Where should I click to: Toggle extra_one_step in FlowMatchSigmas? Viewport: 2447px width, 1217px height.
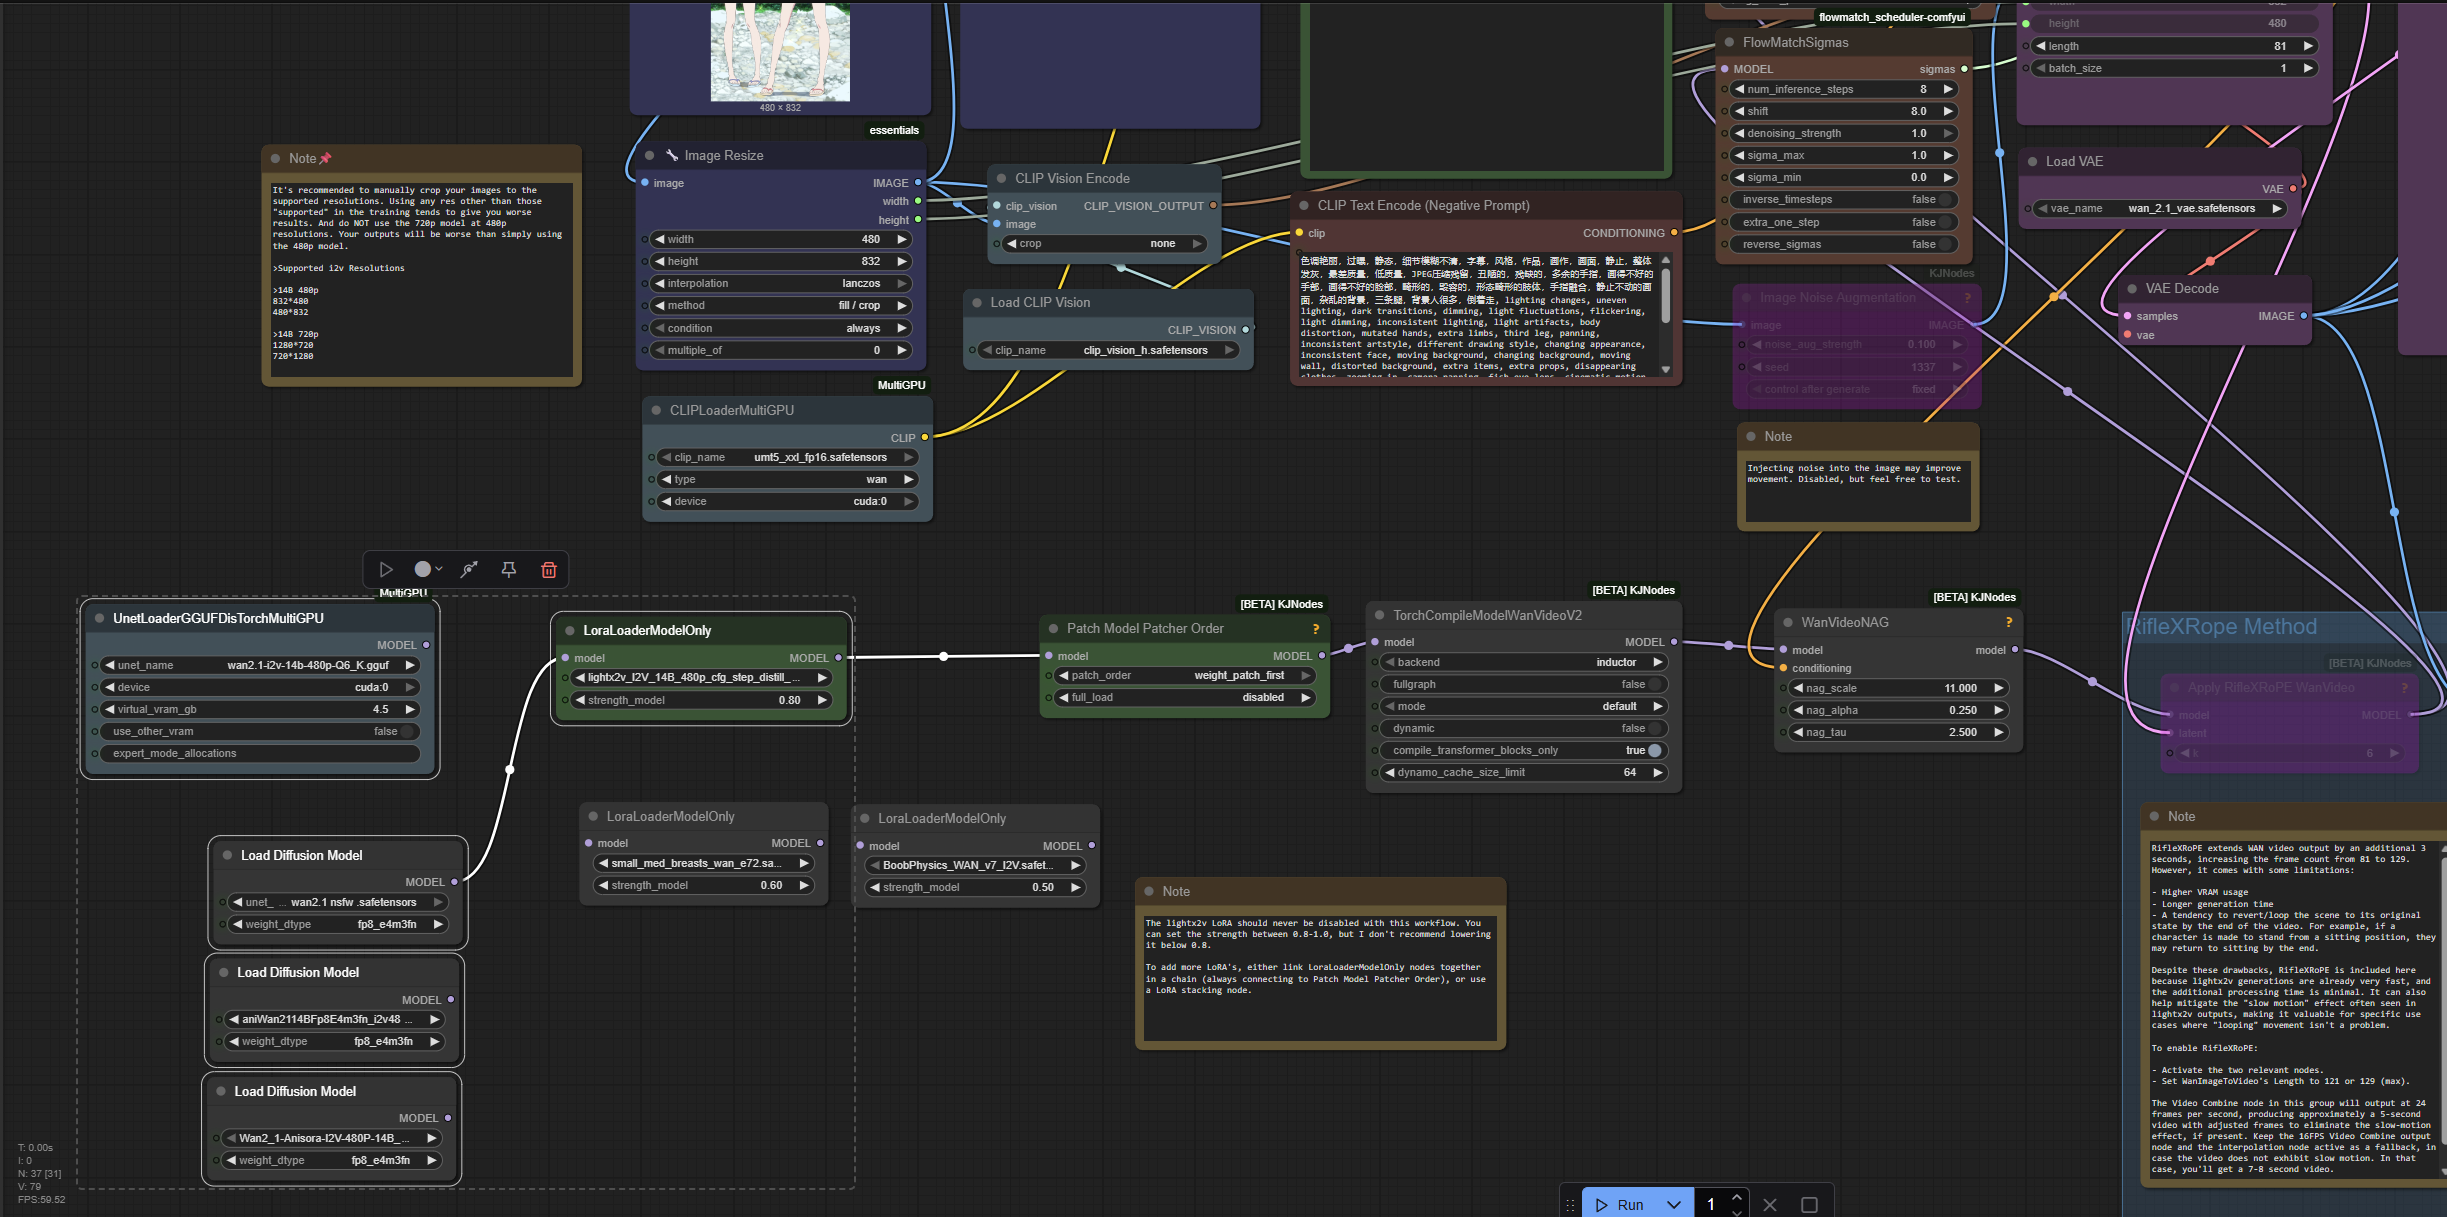(1845, 223)
